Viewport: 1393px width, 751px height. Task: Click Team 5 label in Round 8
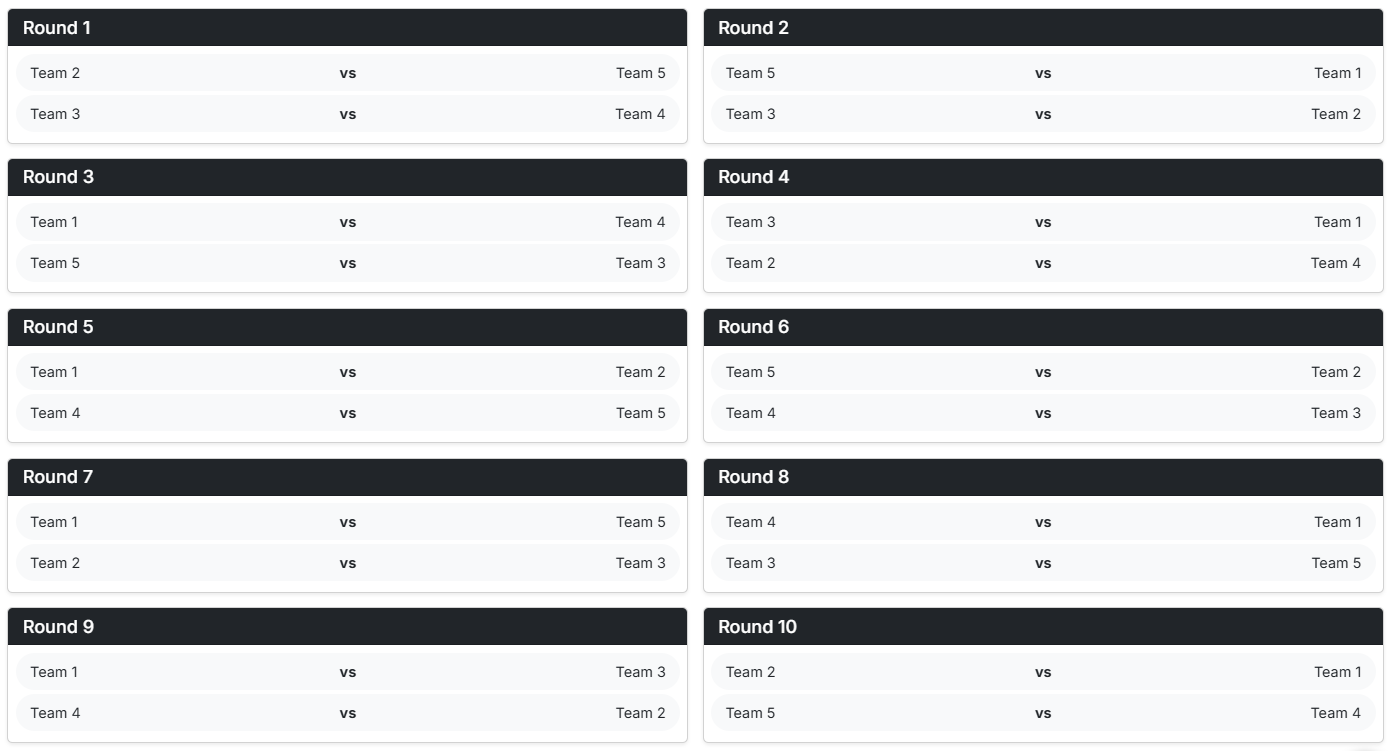[1338, 562]
